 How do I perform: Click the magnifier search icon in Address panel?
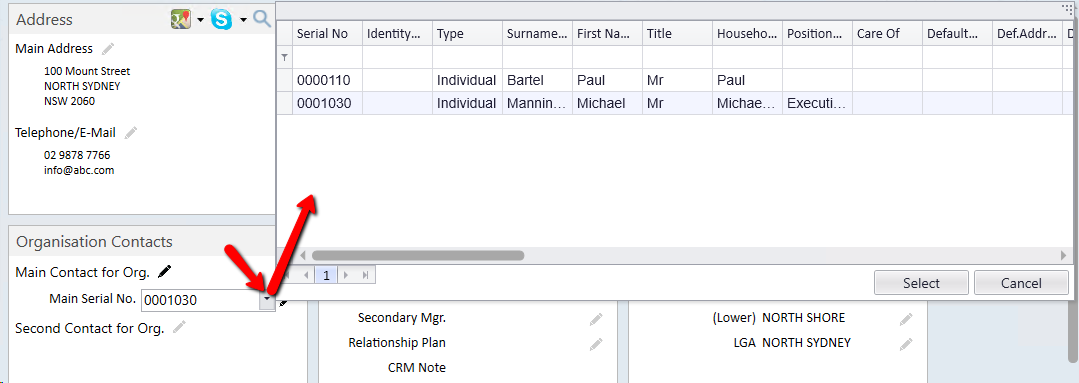pyautogui.click(x=262, y=19)
